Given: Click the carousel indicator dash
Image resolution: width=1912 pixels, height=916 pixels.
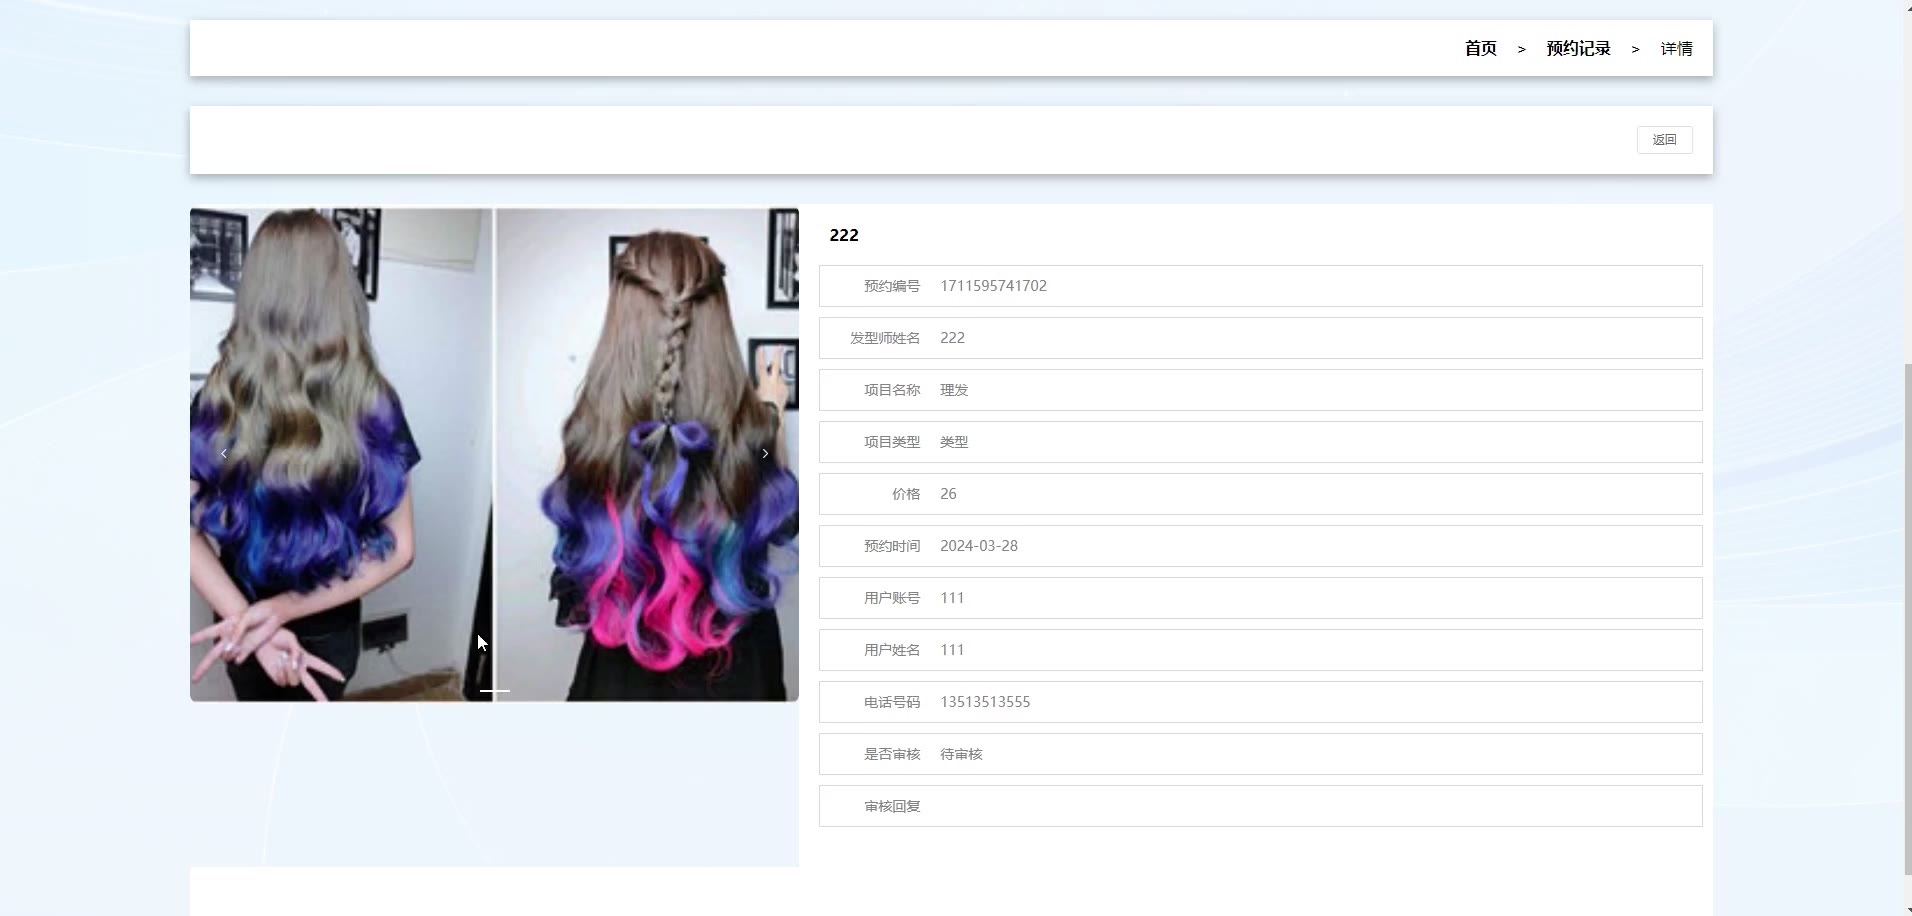Looking at the screenshot, I should click(494, 691).
